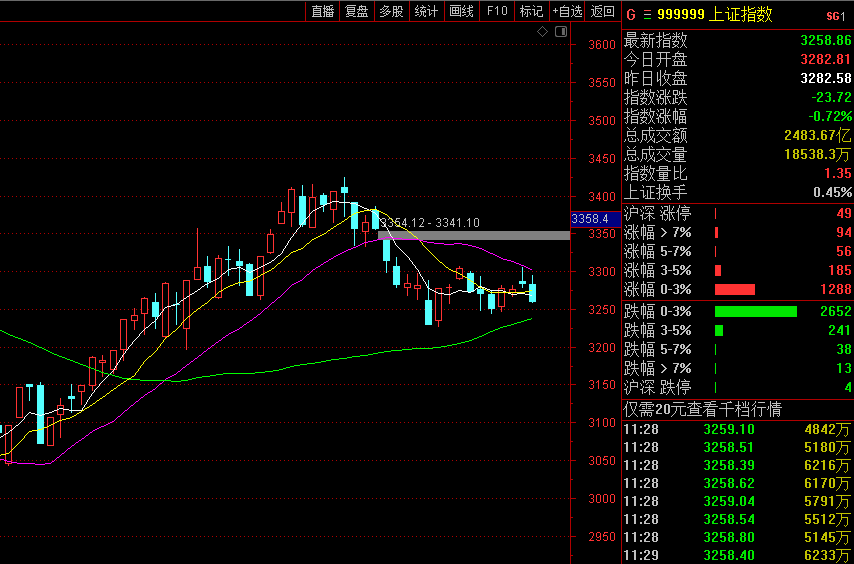This screenshot has height=564, width=854.
Task: Click the red G icon before the stock code
Action: (x=631, y=15)
